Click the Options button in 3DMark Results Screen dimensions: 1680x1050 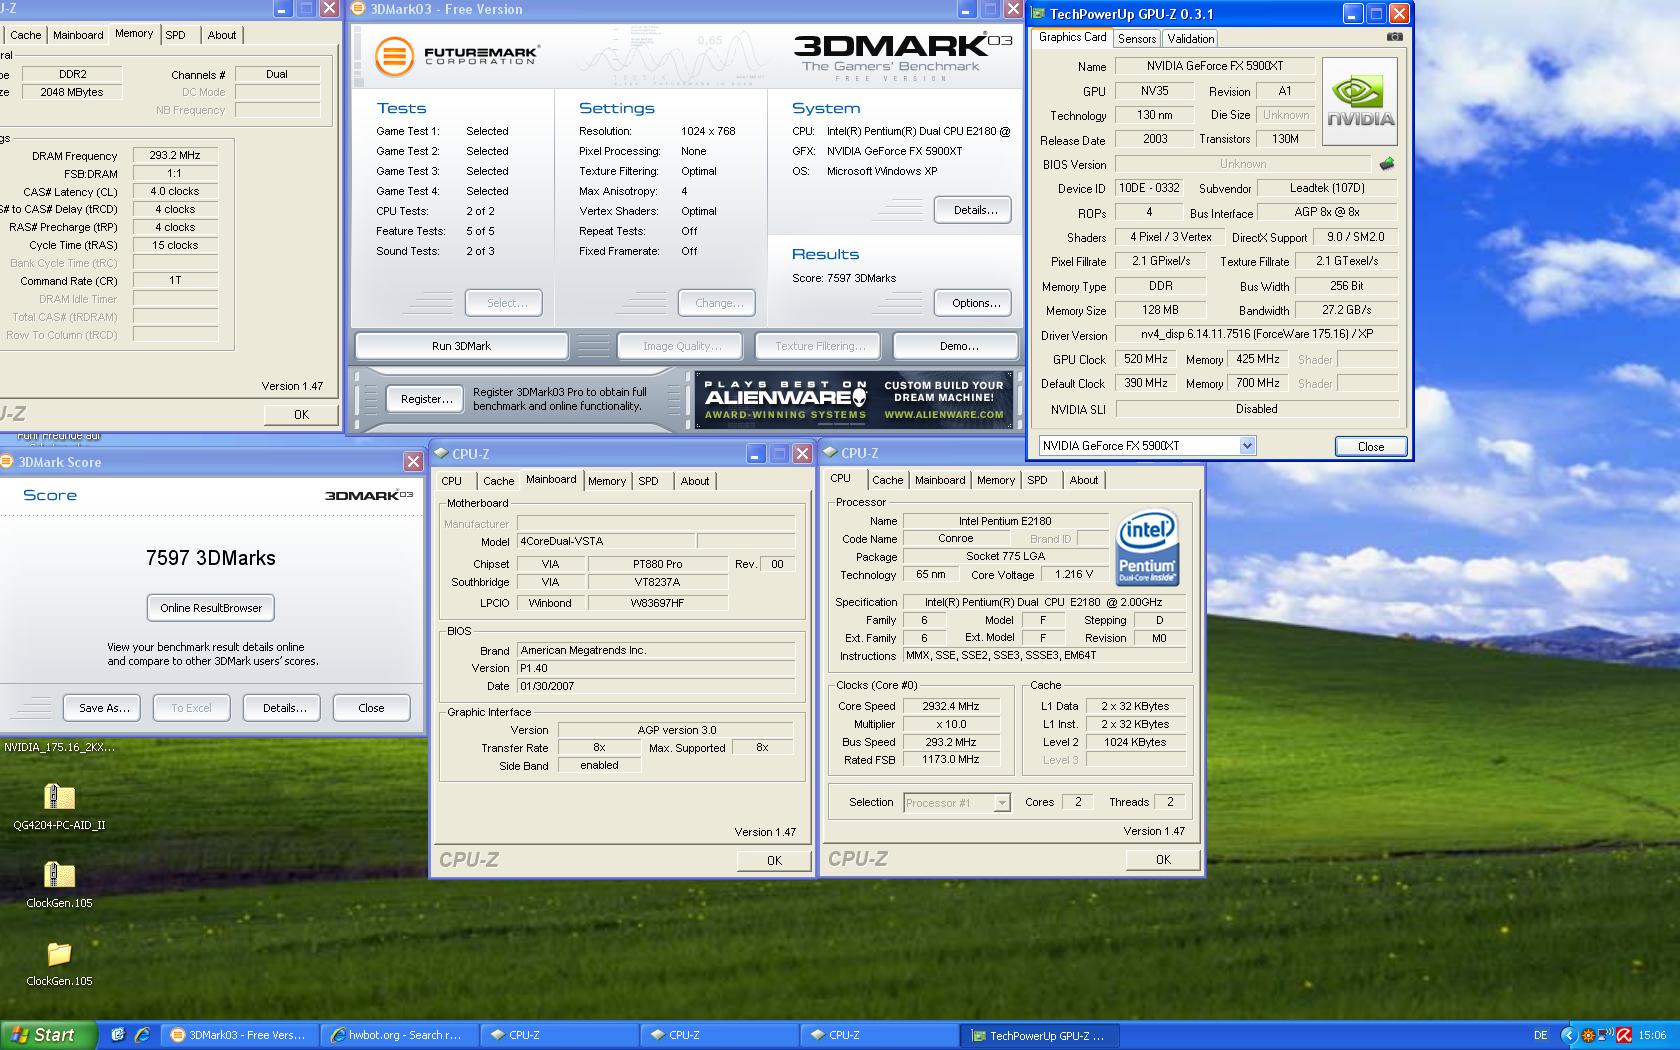(x=975, y=303)
